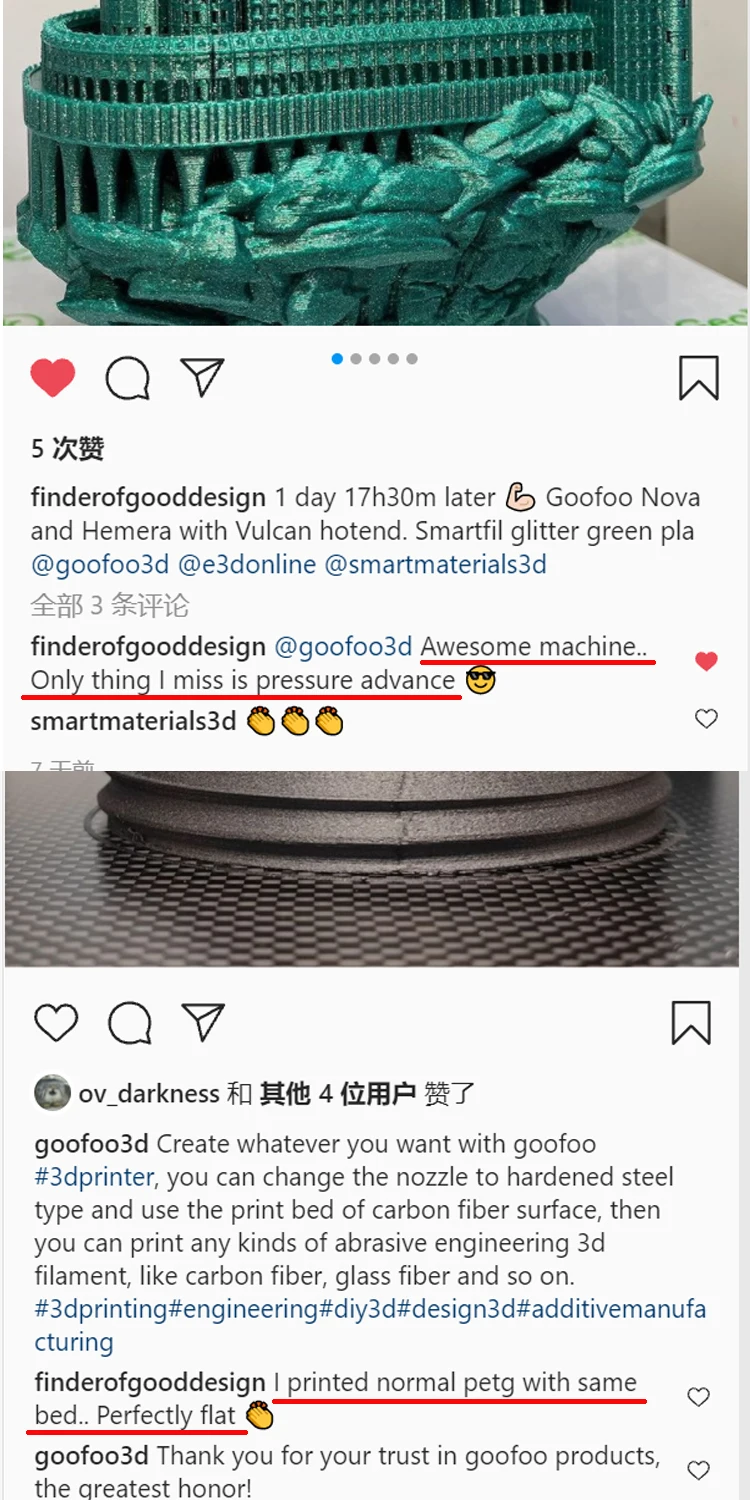Viewport: 750px width, 1500px height.
Task: Unlike the 'Awesome machine' comment red heart
Action: (x=706, y=661)
